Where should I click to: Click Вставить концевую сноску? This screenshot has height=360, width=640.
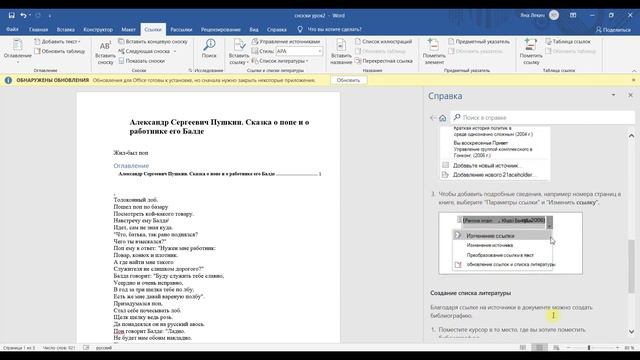tap(153, 42)
